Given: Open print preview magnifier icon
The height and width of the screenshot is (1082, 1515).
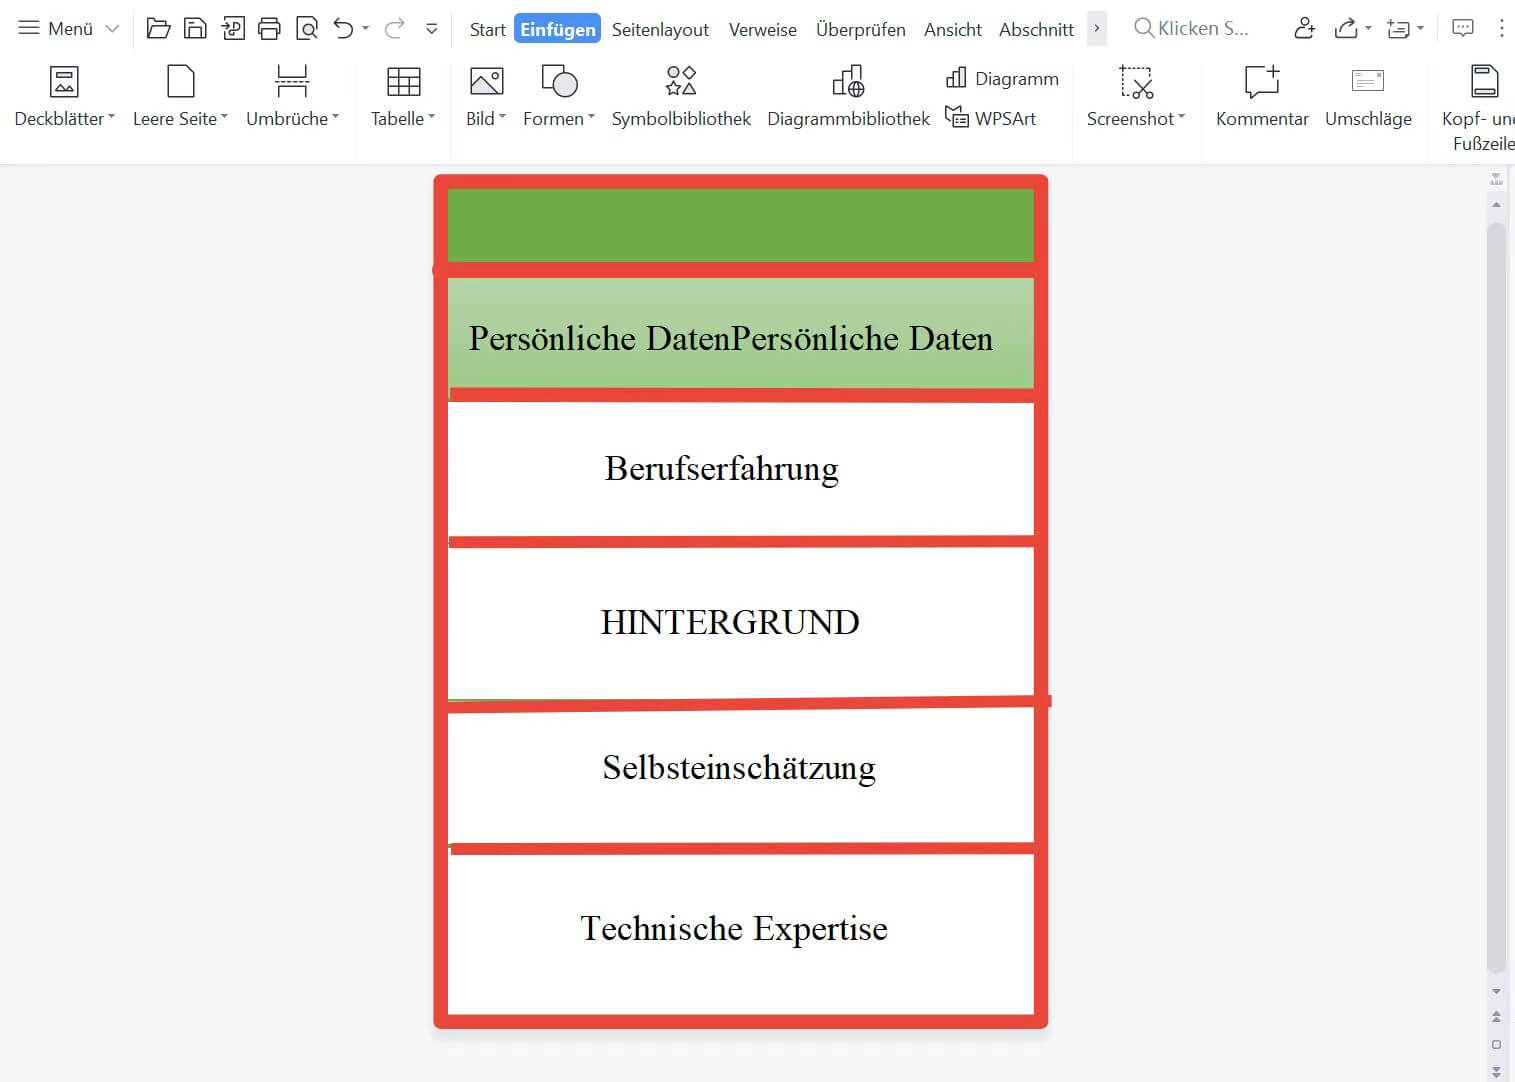Looking at the screenshot, I should (307, 28).
